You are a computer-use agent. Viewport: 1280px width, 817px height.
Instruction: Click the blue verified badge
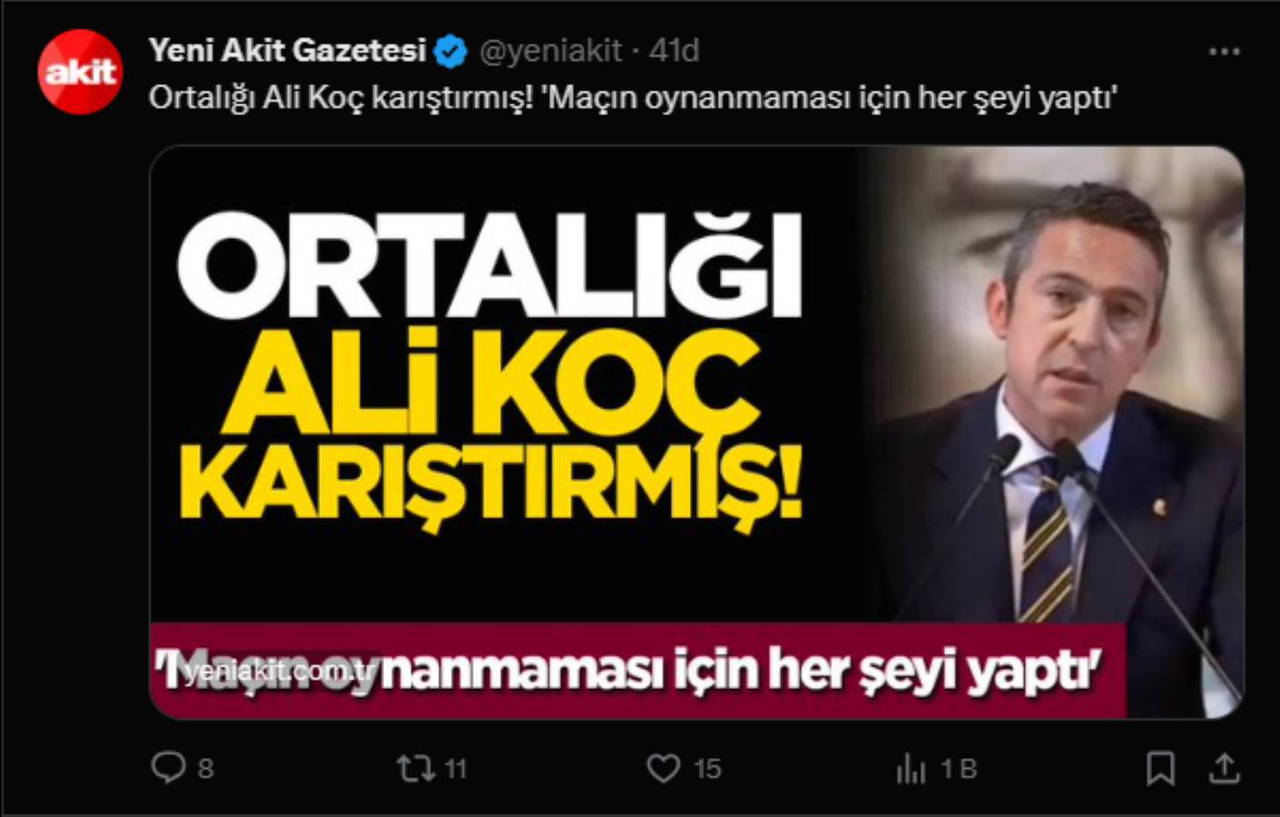(451, 51)
